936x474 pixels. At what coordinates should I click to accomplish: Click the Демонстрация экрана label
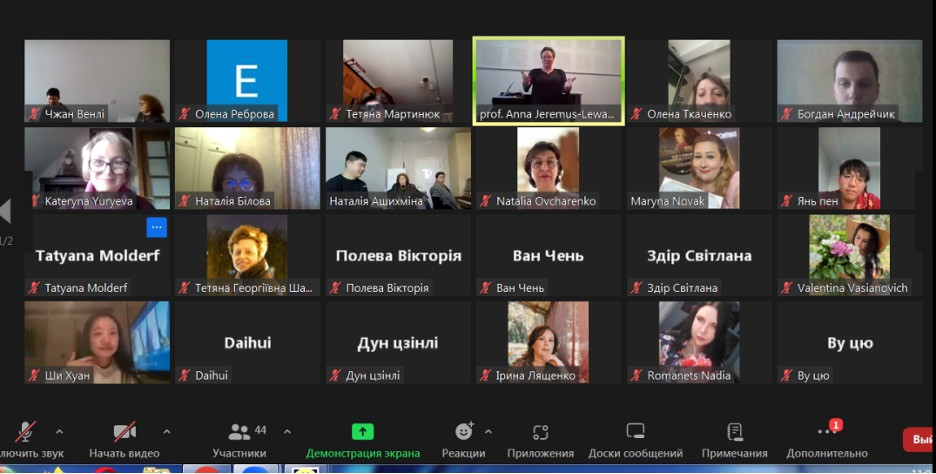point(362,453)
